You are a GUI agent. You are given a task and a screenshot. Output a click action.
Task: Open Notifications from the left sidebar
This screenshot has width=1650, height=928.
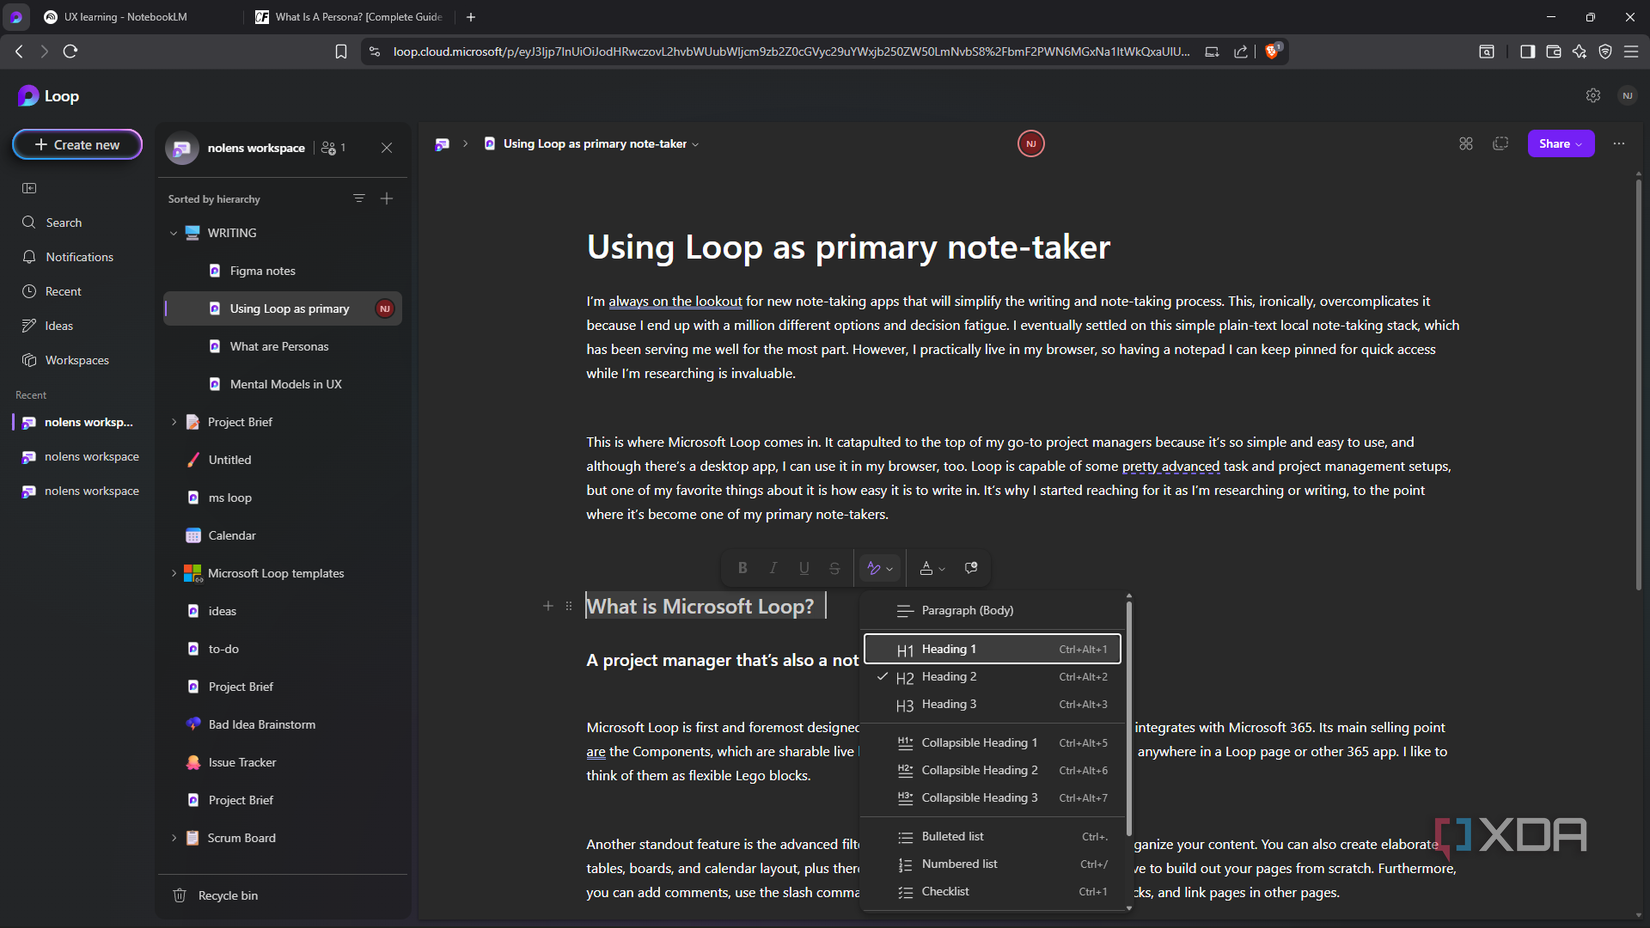point(78,256)
